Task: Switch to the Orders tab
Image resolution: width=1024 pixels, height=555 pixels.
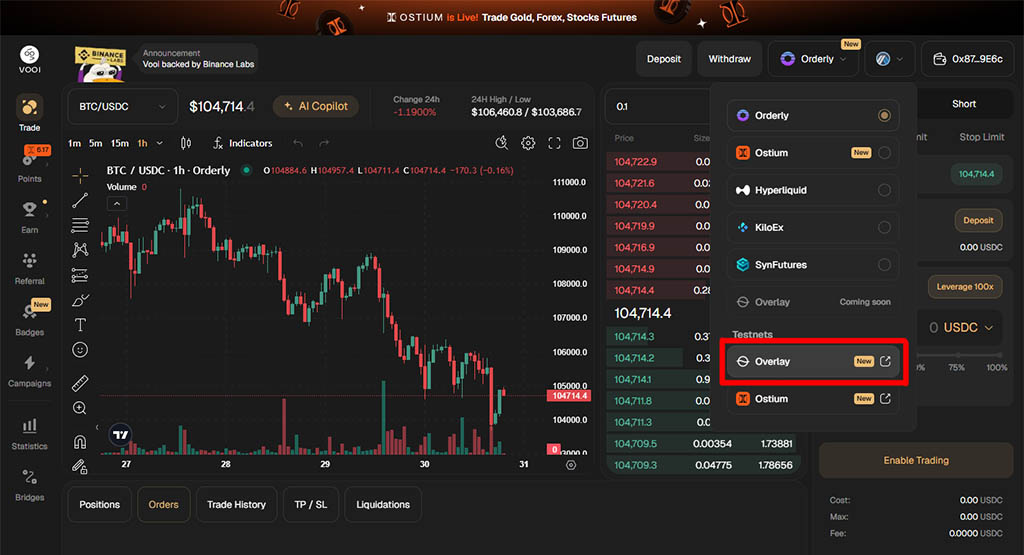Action: (x=163, y=505)
